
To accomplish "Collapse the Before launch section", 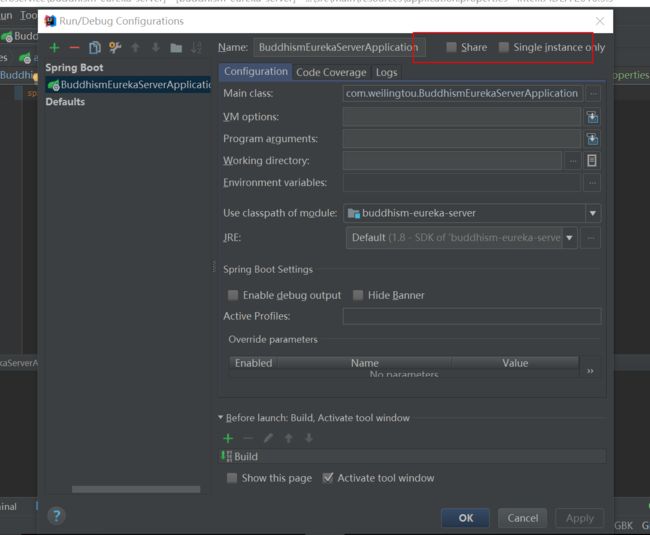I will click(221, 417).
